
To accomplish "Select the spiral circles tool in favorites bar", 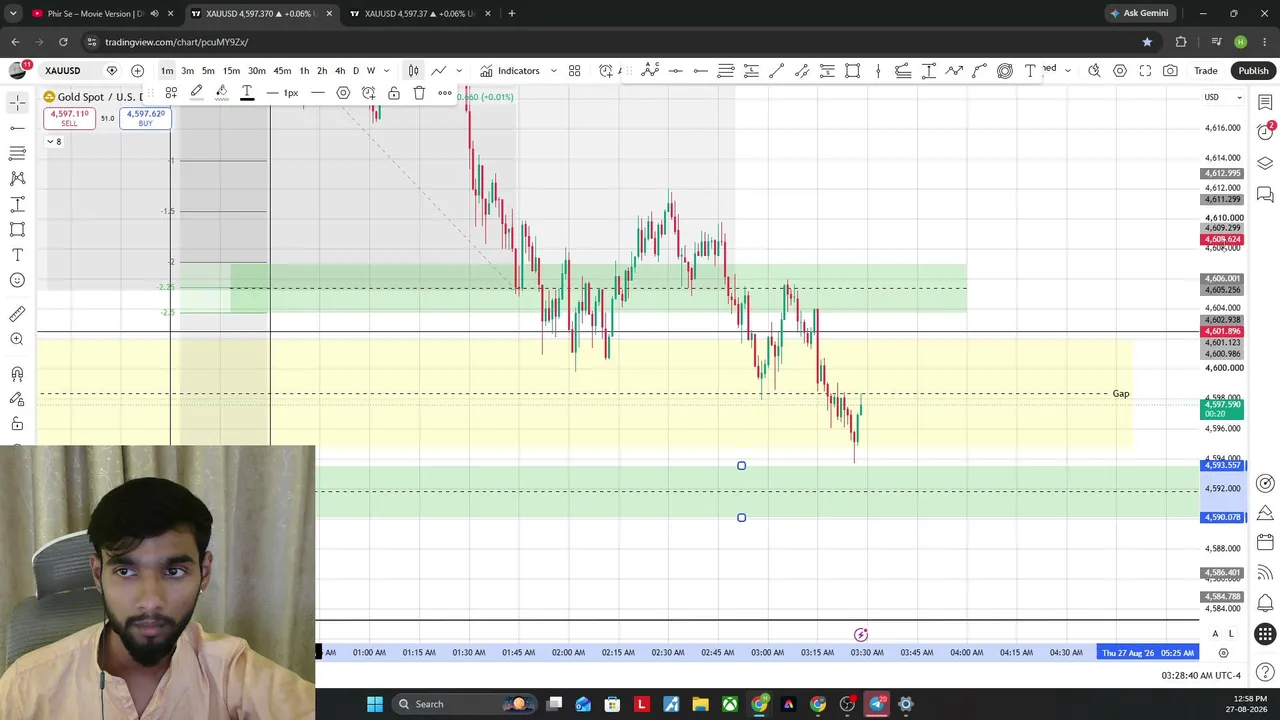I will pos(1004,71).
